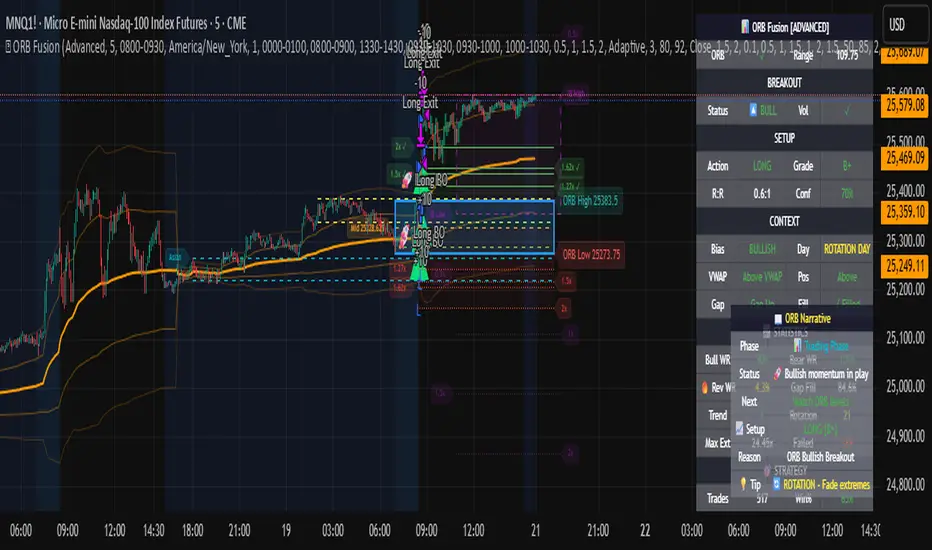Image resolution: width=932 pixels, height=550 pixels.
Task: Click the Above VWAP value
Action: pos(762,276)
